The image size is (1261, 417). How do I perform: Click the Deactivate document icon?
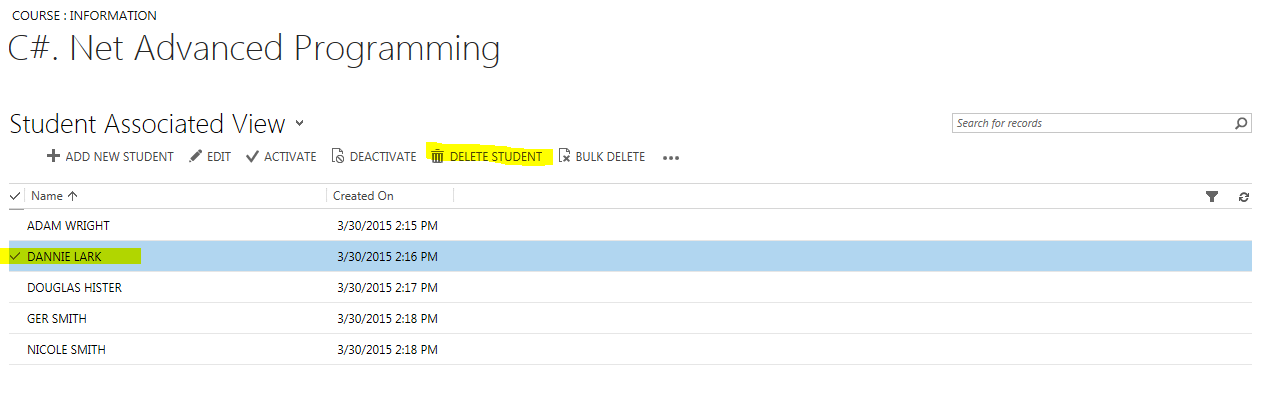point(338,157)
